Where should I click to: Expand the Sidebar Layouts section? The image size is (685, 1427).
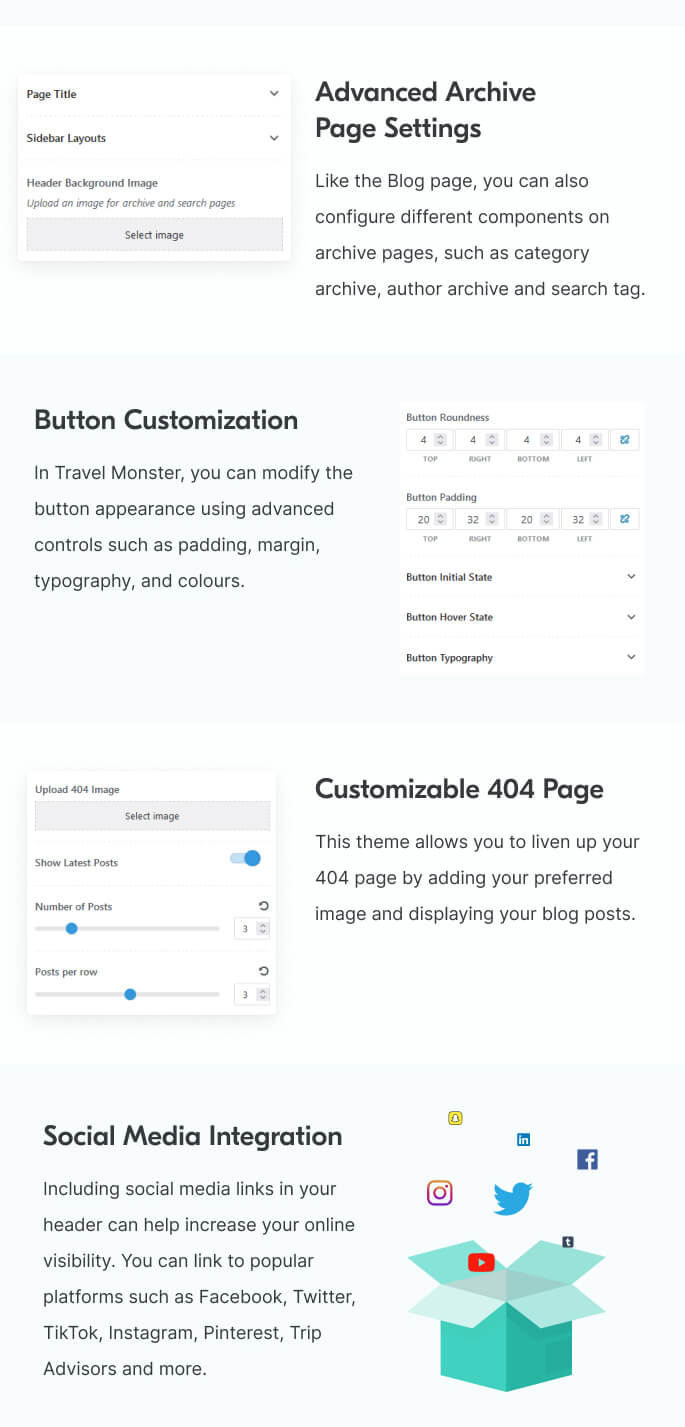[154, 138]
